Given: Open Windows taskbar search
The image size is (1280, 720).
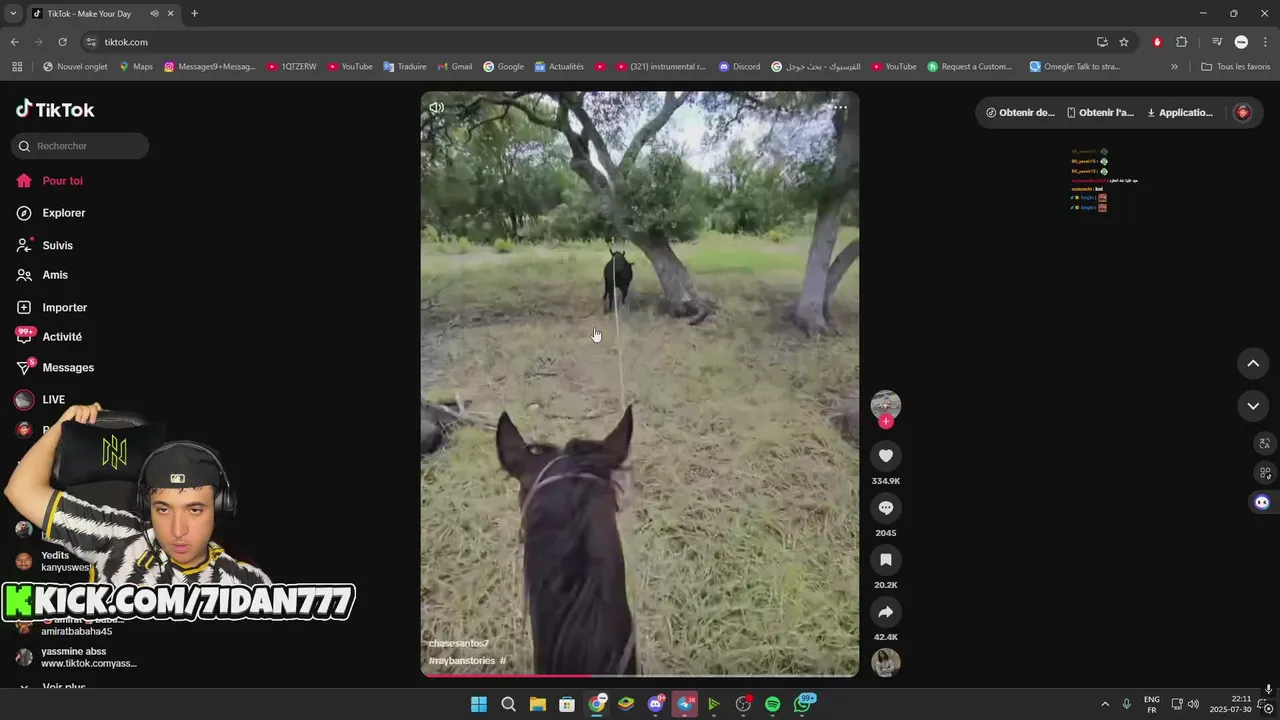Looking at the screenshot, I should (x=508, y=704).
